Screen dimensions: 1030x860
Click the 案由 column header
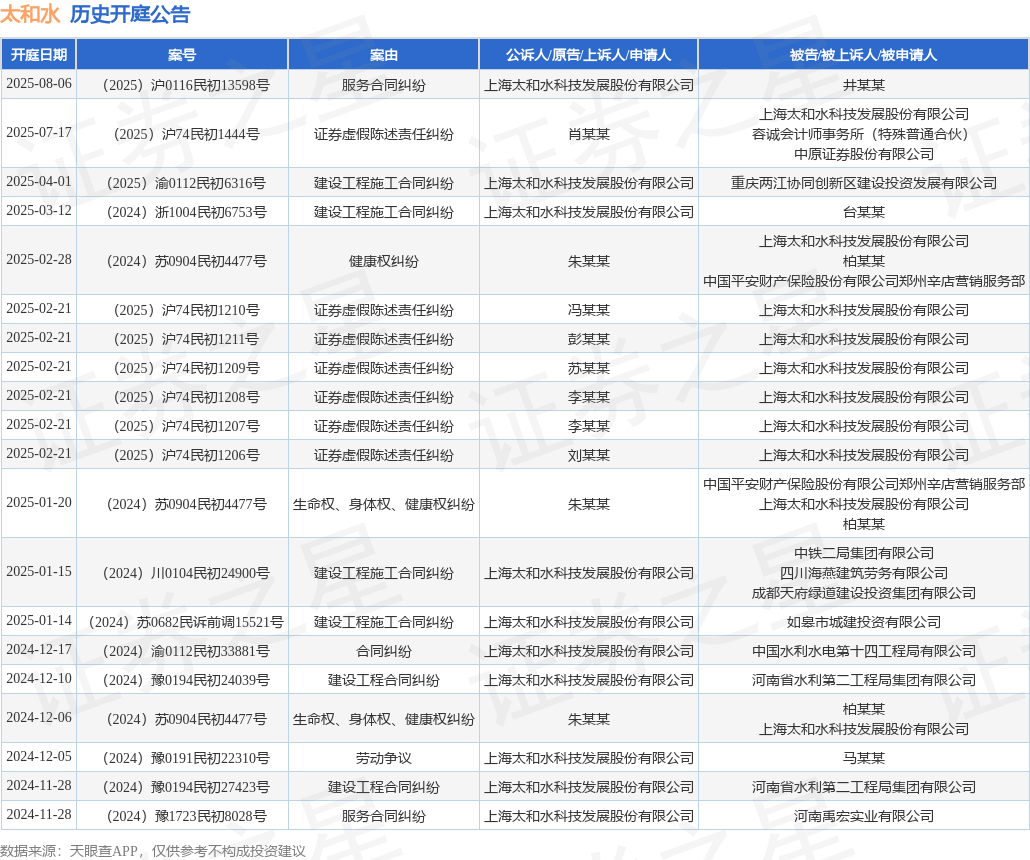tap(384, 55)
